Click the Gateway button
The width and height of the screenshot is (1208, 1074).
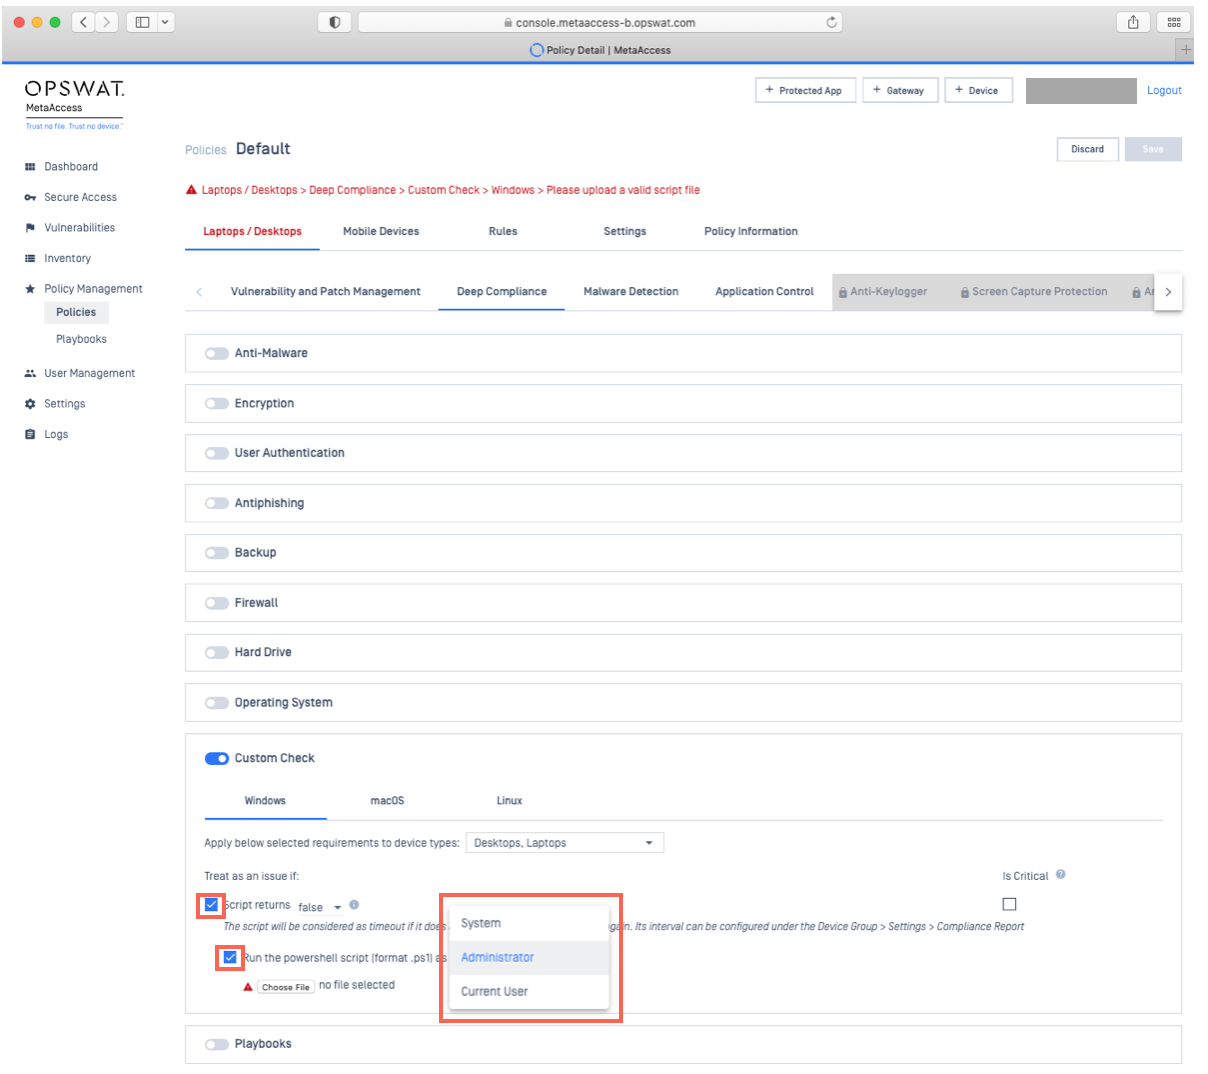click(900, 90)
